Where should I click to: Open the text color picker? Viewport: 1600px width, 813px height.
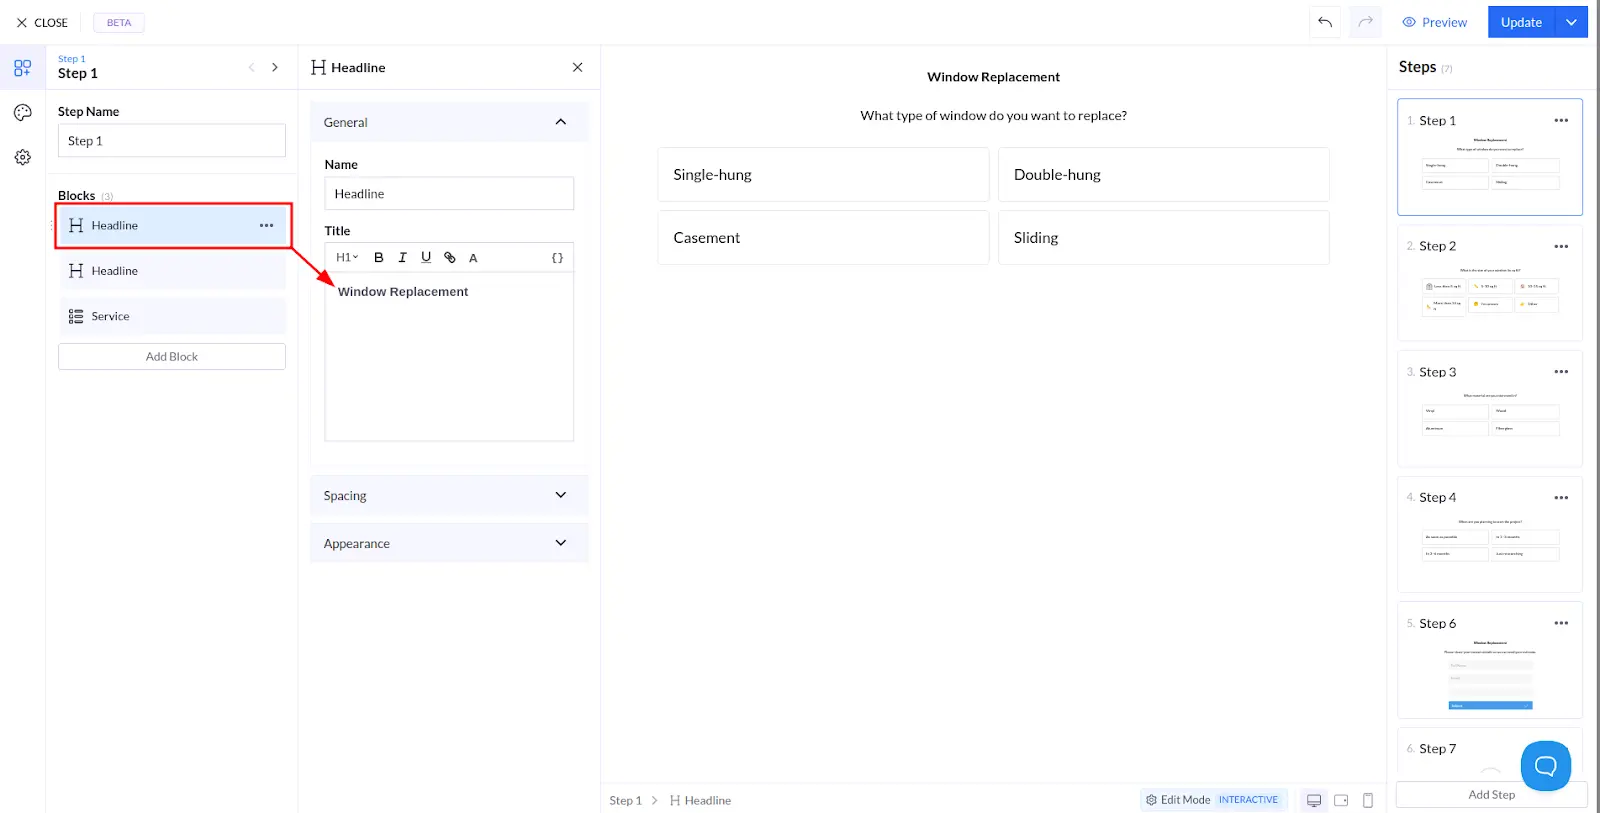473,258
